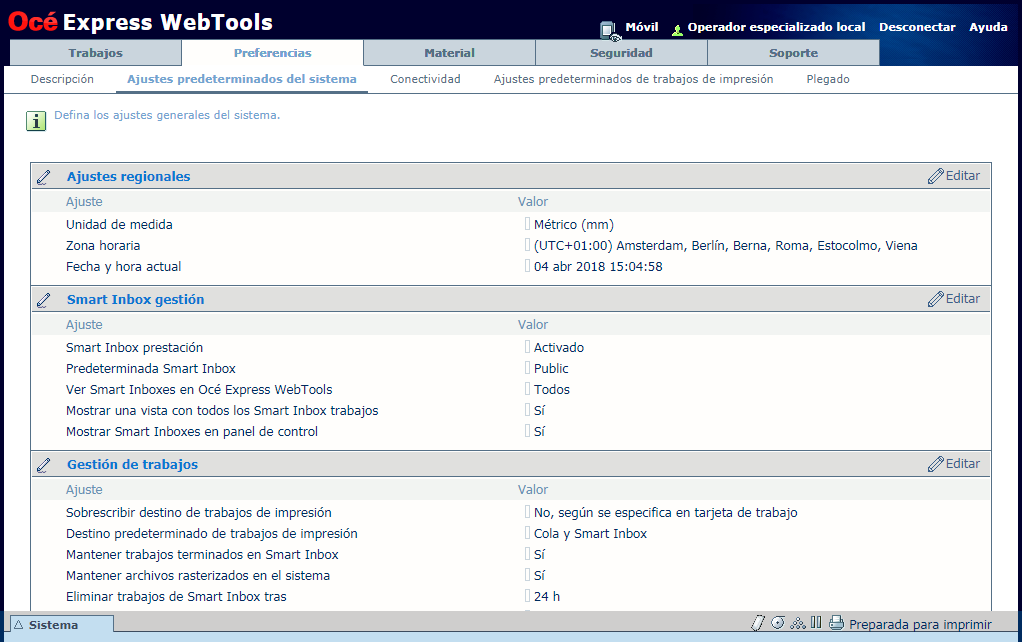Select the Preferencias tab
This screenshot has height=642, width=1022.
point(272,53)
